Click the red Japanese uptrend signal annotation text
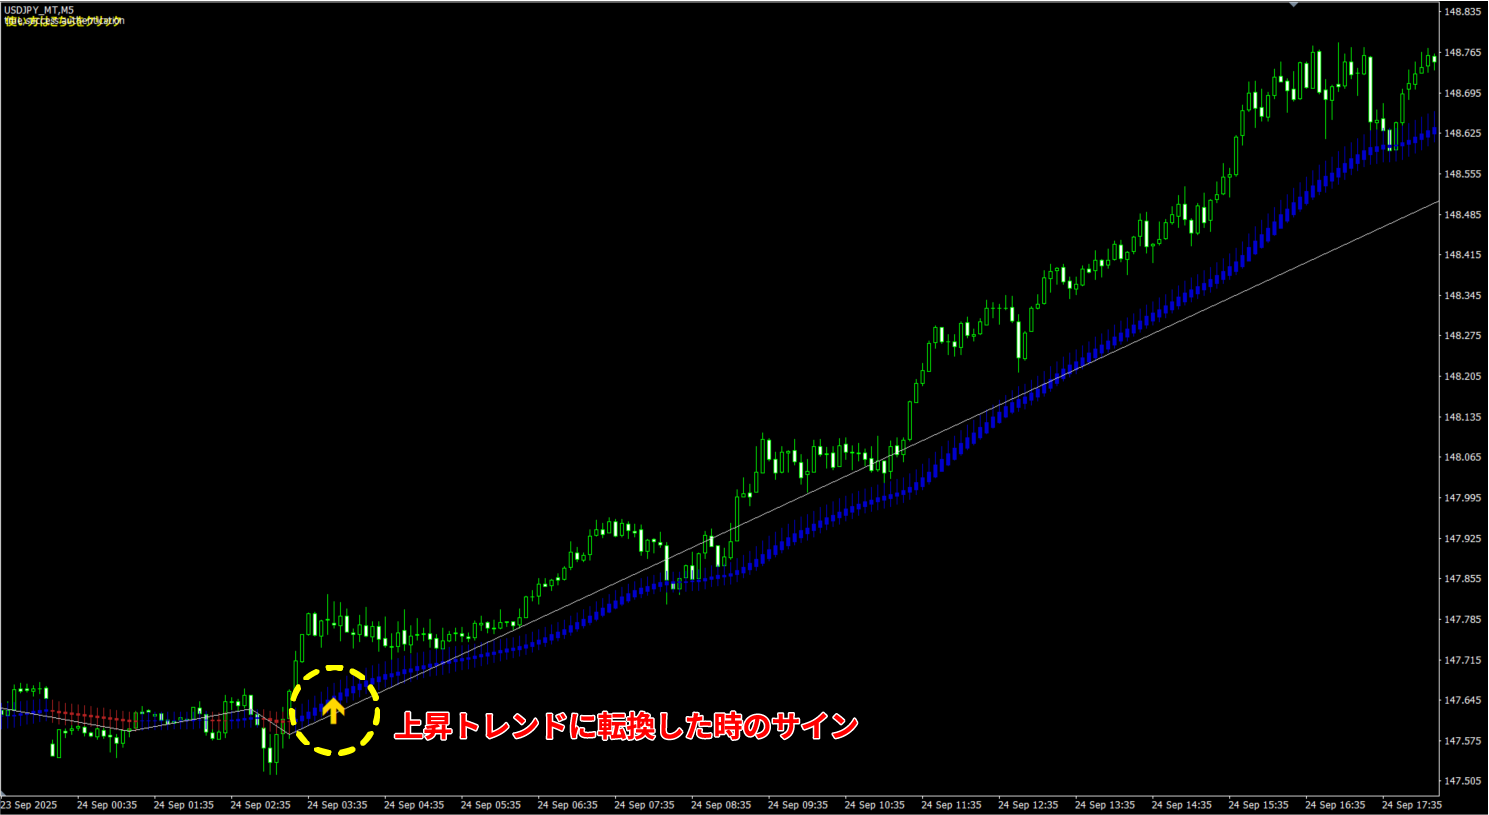The width and height of the screenshot is (1489, 815). [x=626, y=725]
